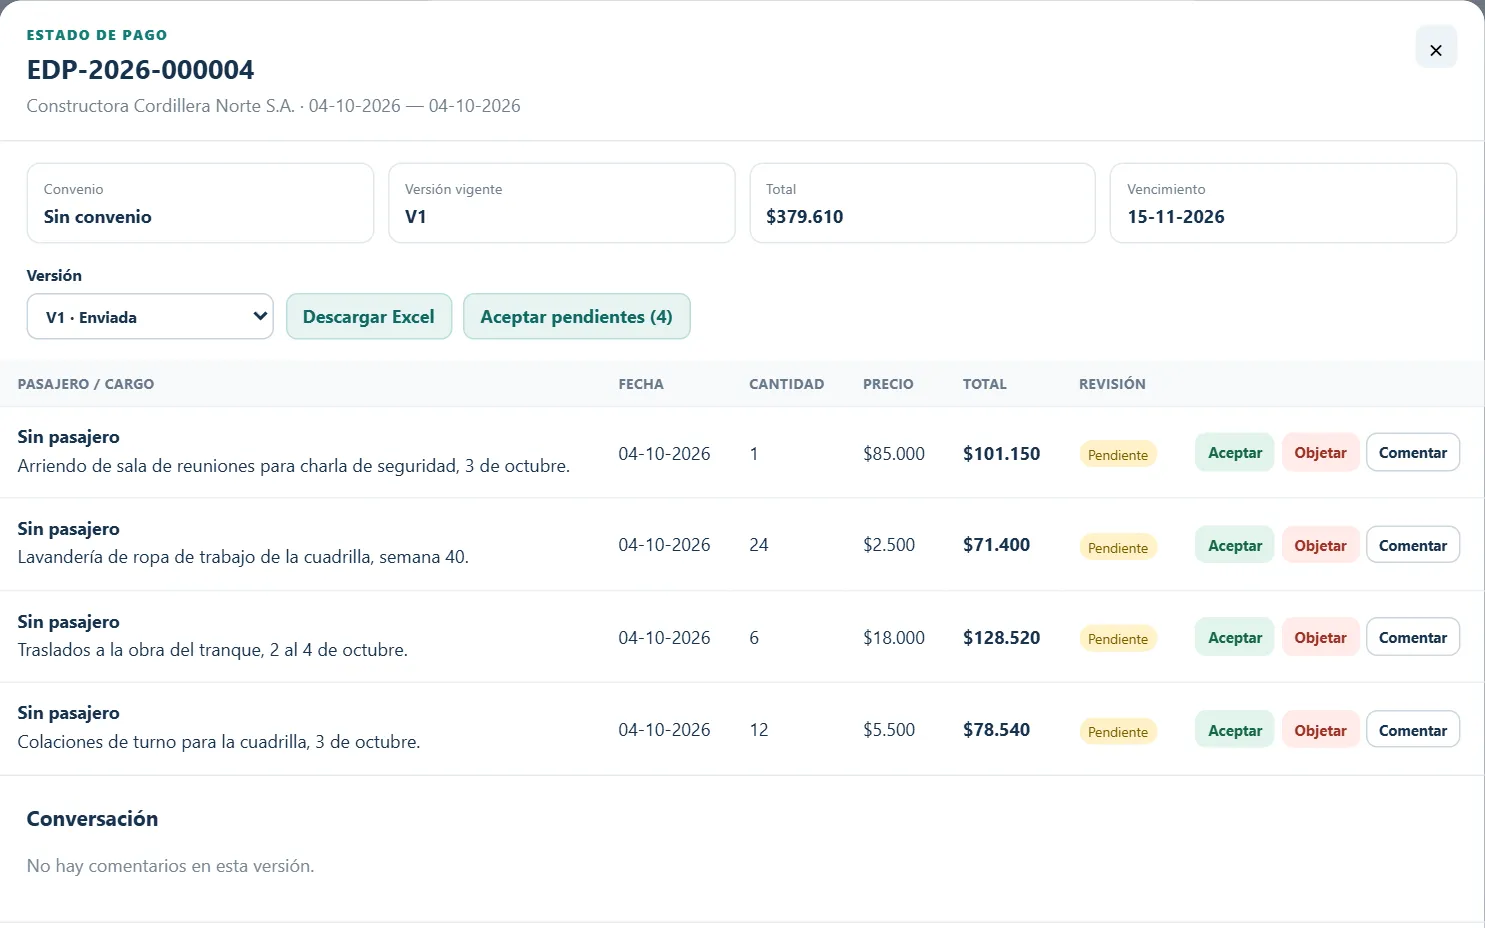Click the TOTAL column header
Viewport: 1485px width, 928px height.
pos(985,384)
